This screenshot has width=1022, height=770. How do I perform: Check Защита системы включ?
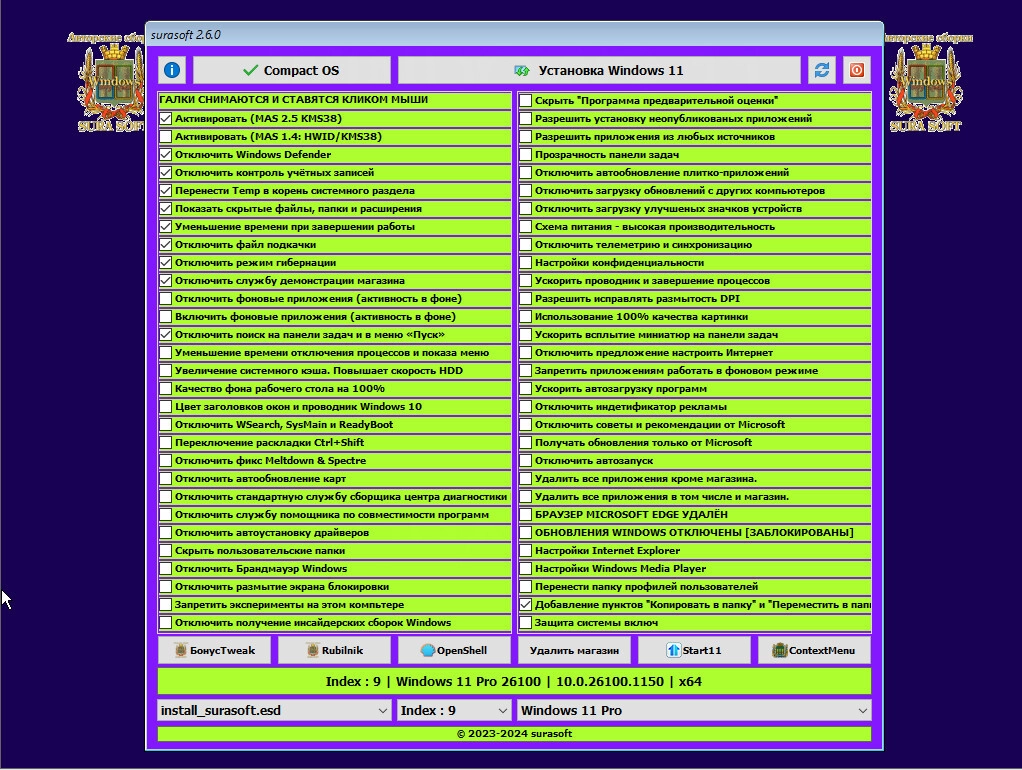coord(525,623)
